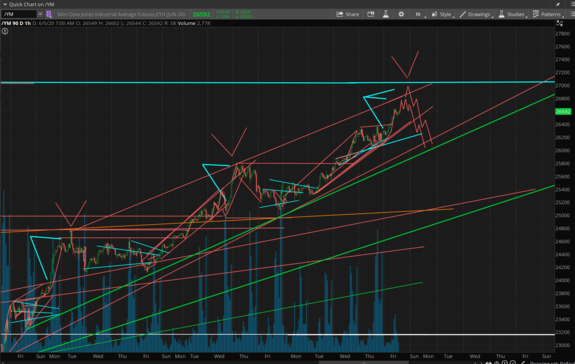Open the Share menu
The image size is (575, 364).
(348, 14)
